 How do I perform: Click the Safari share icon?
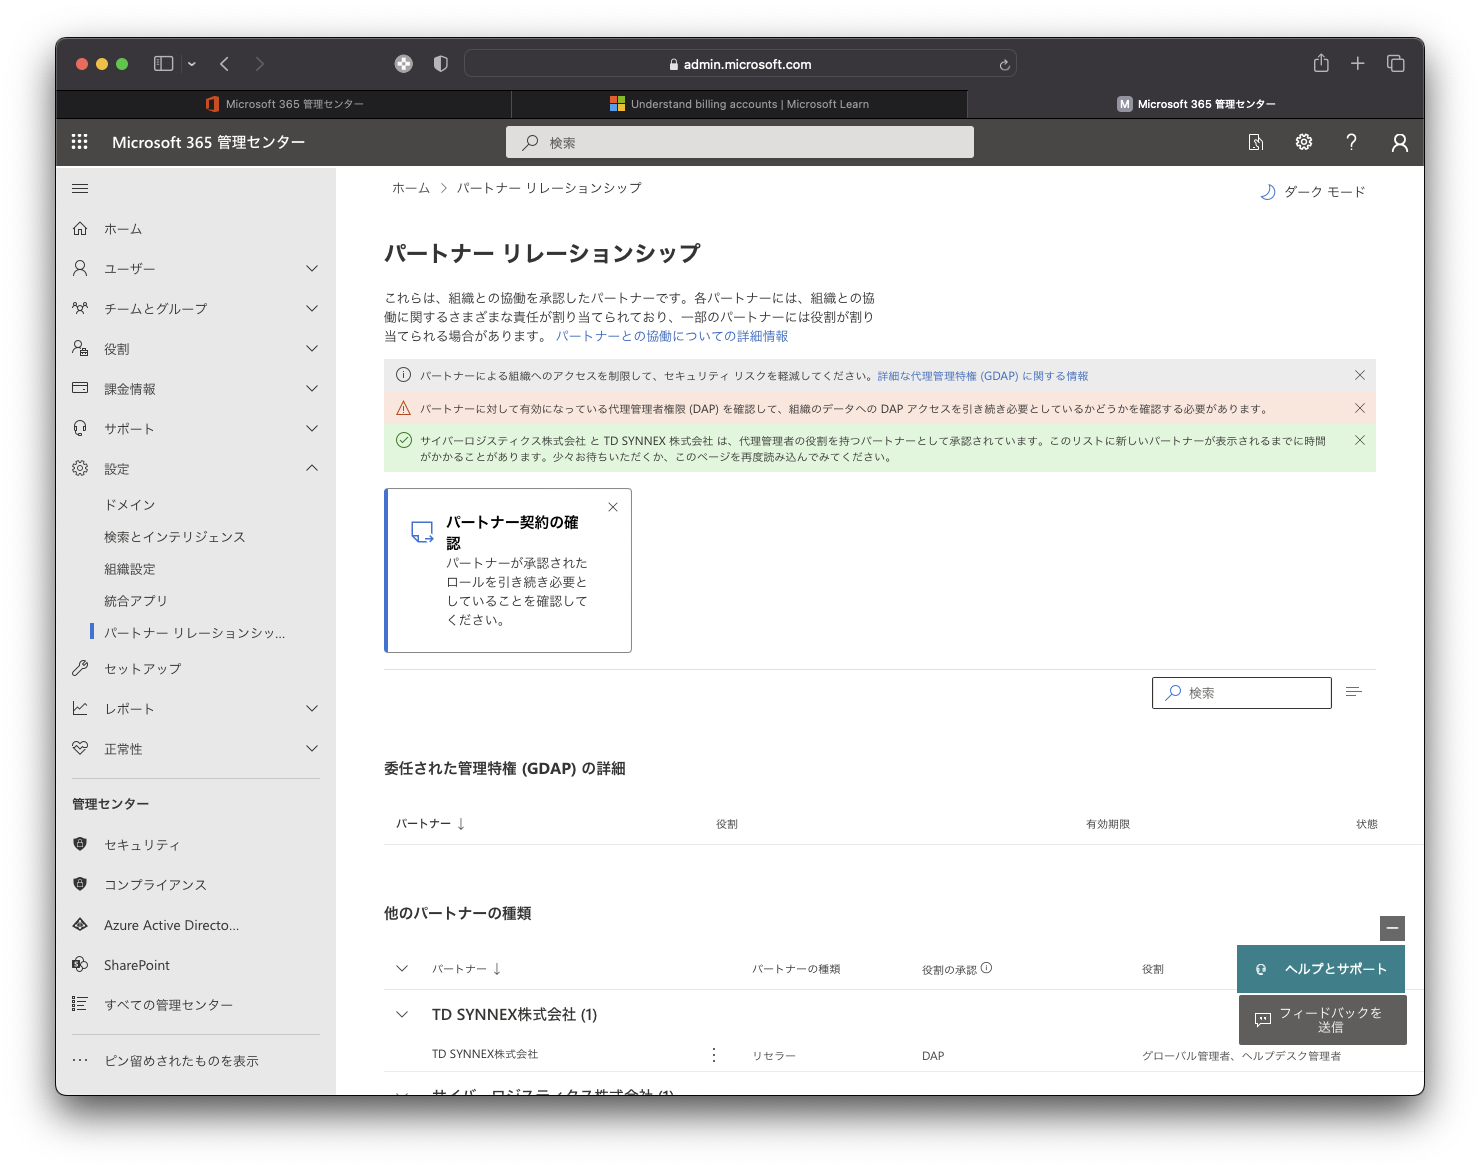(x=1321, y=63)
